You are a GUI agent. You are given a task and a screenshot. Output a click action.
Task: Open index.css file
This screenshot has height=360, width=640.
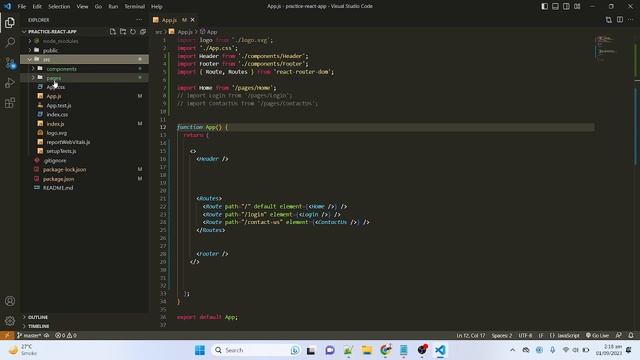[x=57, y=114]
